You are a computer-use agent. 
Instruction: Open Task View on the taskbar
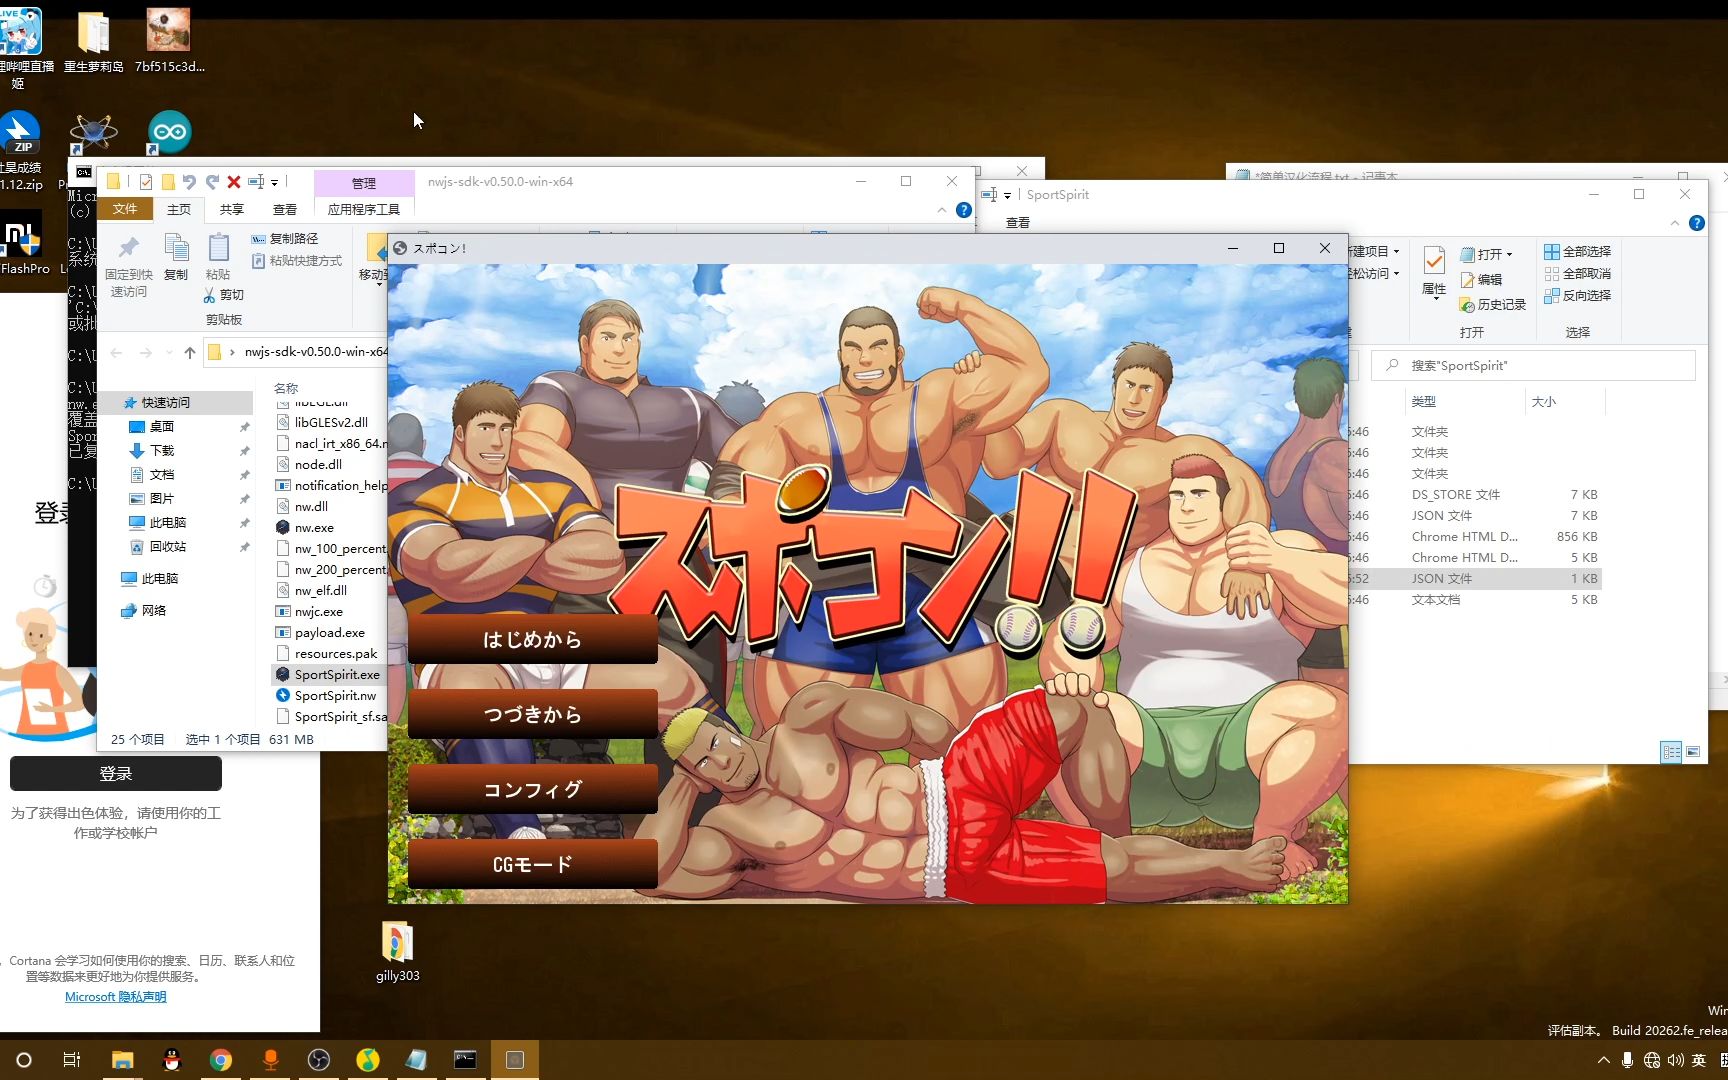72,1060
